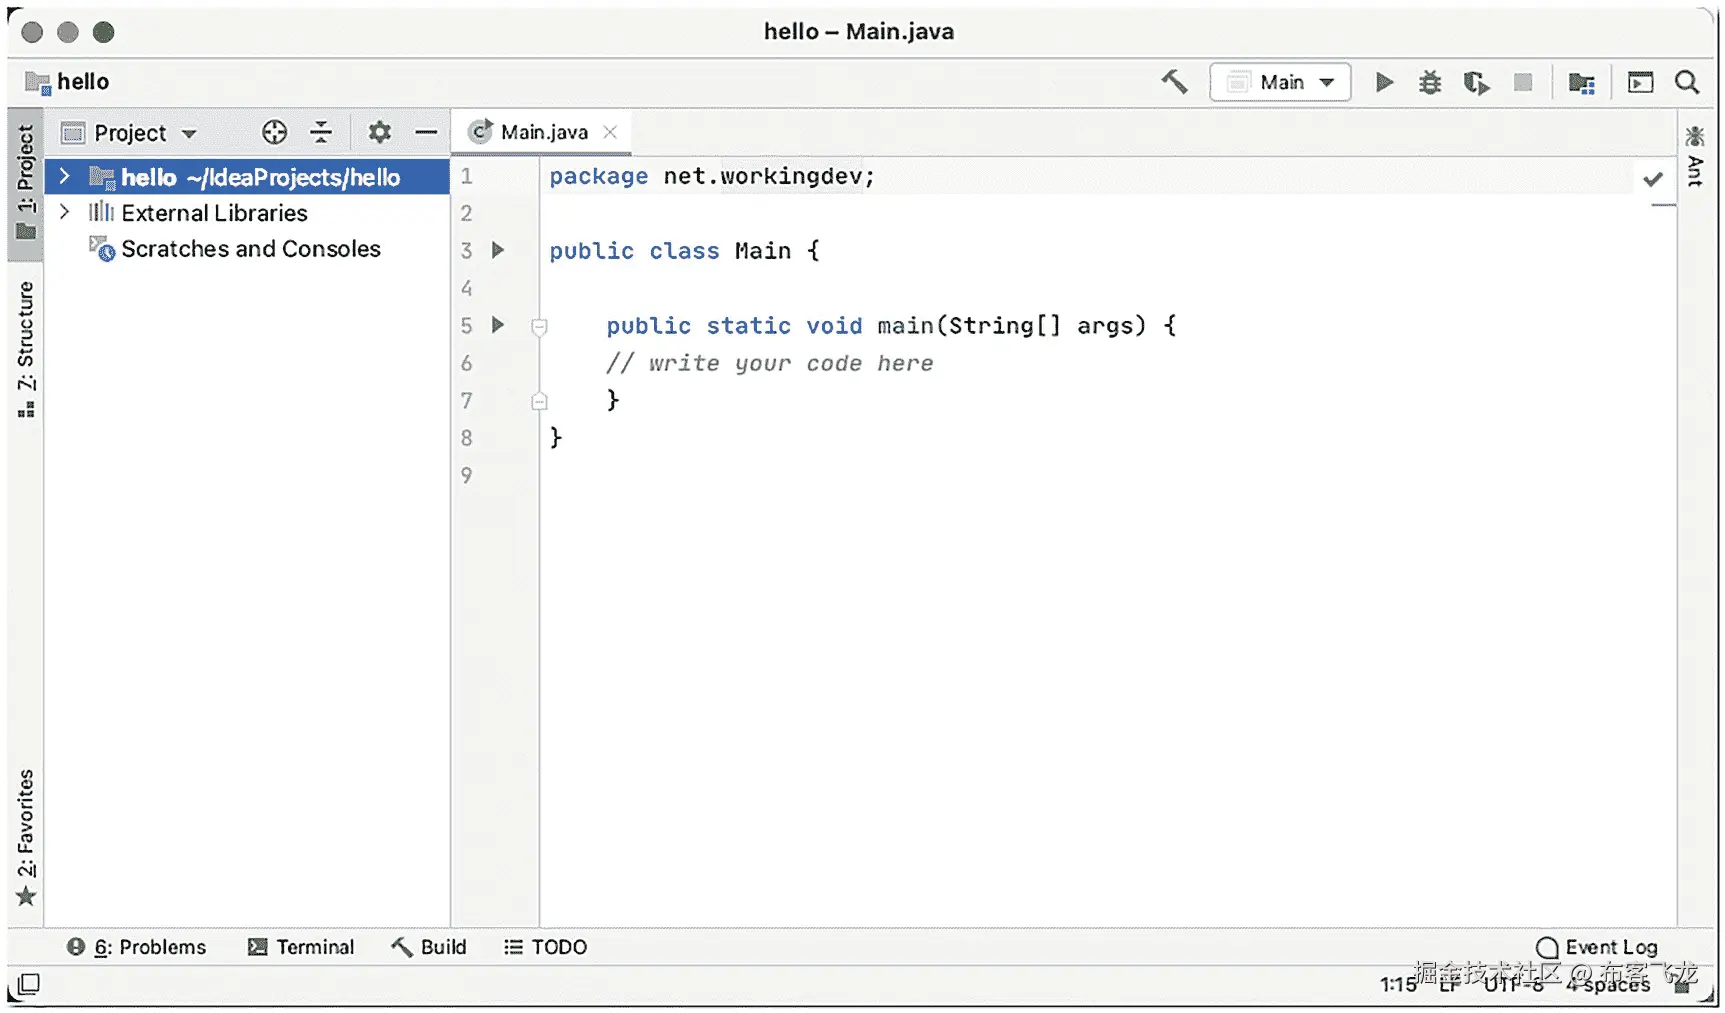Open Project panel gear settings

[379, 132]
